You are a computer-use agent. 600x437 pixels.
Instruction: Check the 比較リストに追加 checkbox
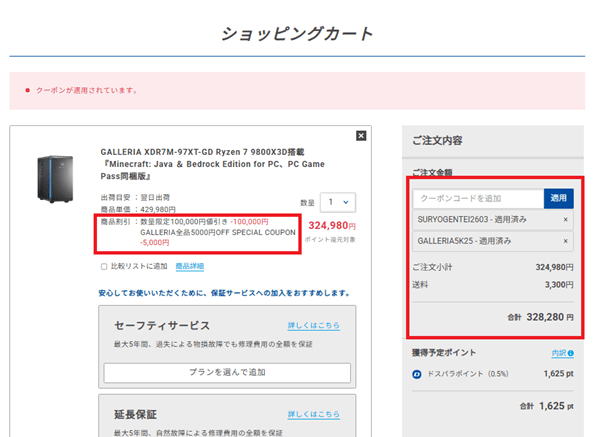105,267
